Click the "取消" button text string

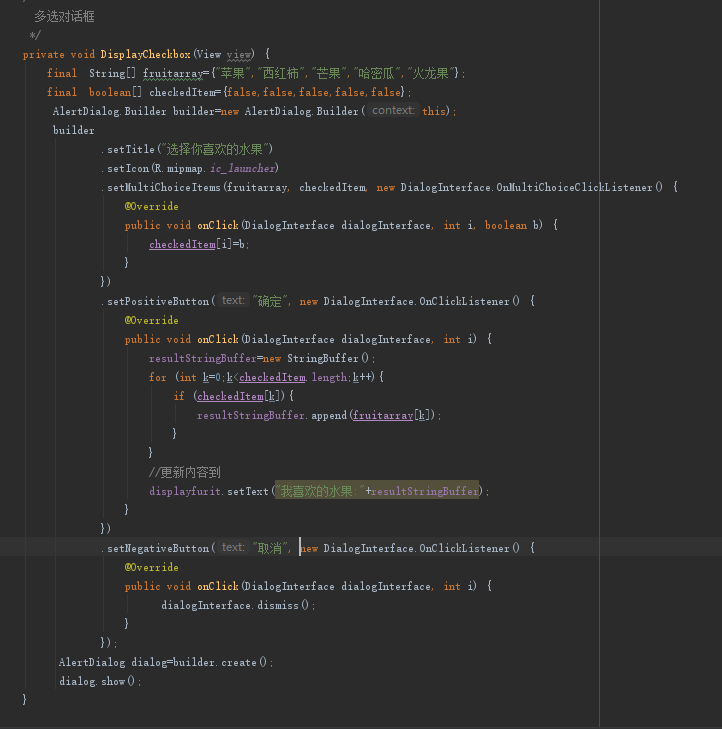click(x=269, y=549)
